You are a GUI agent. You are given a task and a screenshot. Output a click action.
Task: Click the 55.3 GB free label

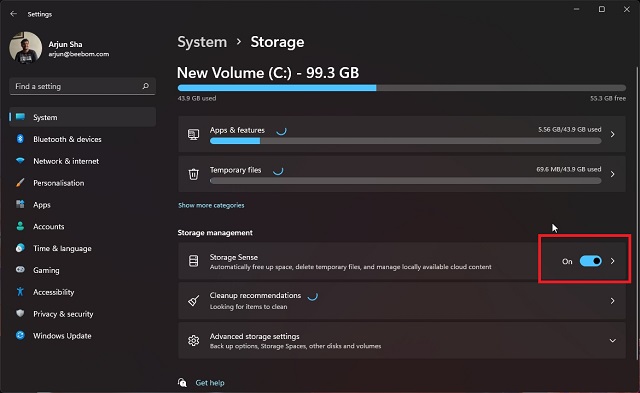pos(608,98)
